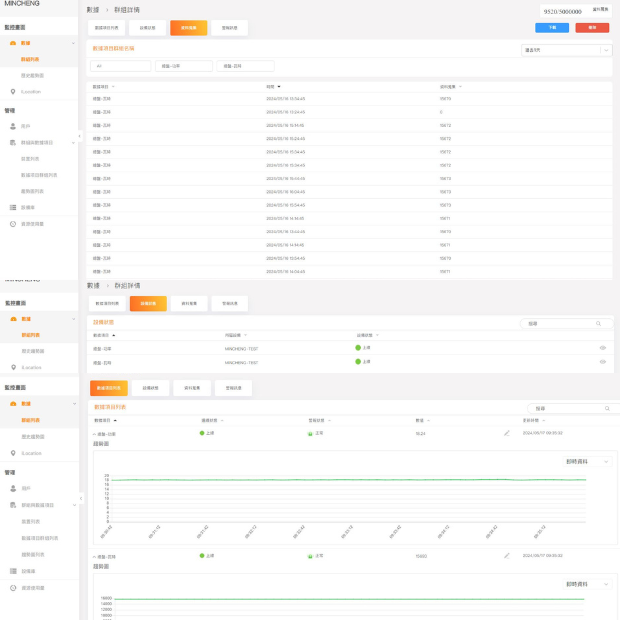This screenshot has height=620, width=620.
Task: Open the 警報訊息 tab above the 資料蒐集 table
Action: coord(229,28)
